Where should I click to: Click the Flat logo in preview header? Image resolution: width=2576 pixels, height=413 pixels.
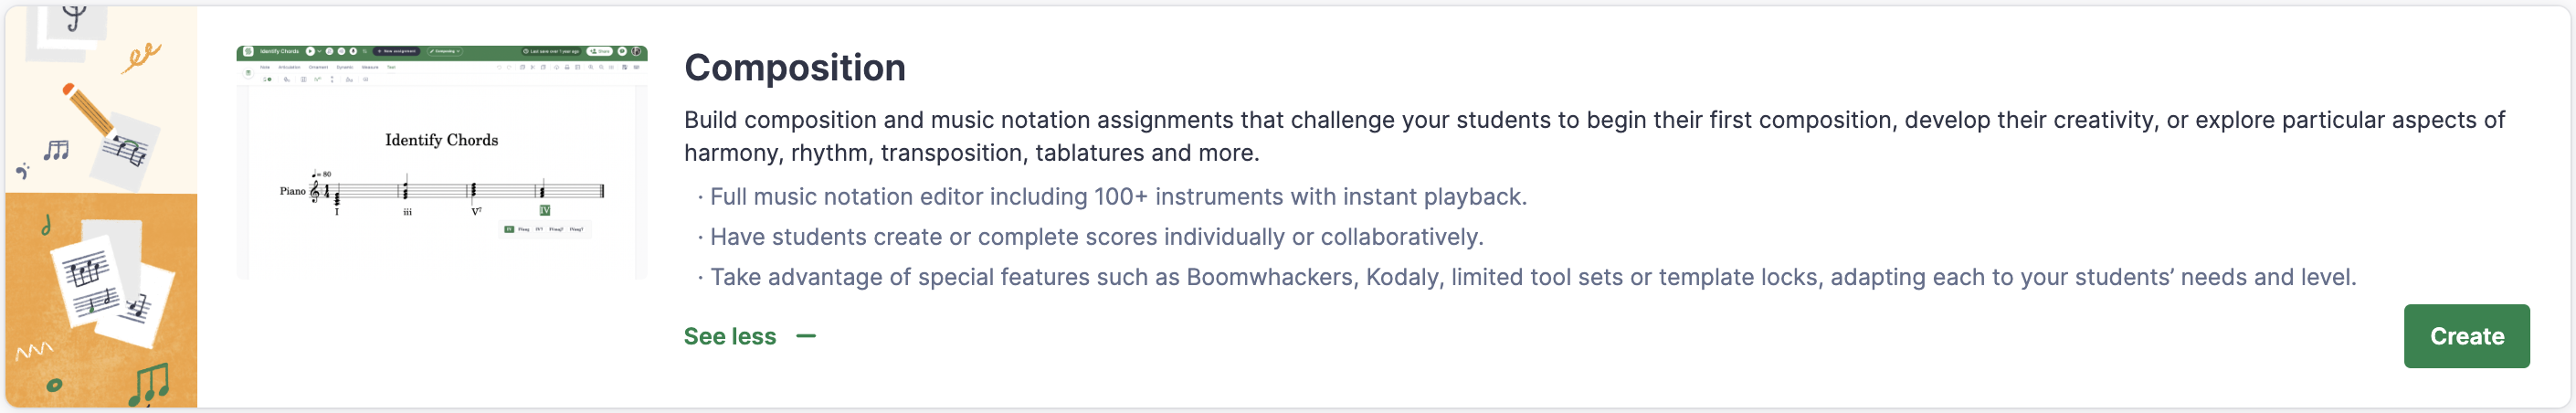pos(248,51)
